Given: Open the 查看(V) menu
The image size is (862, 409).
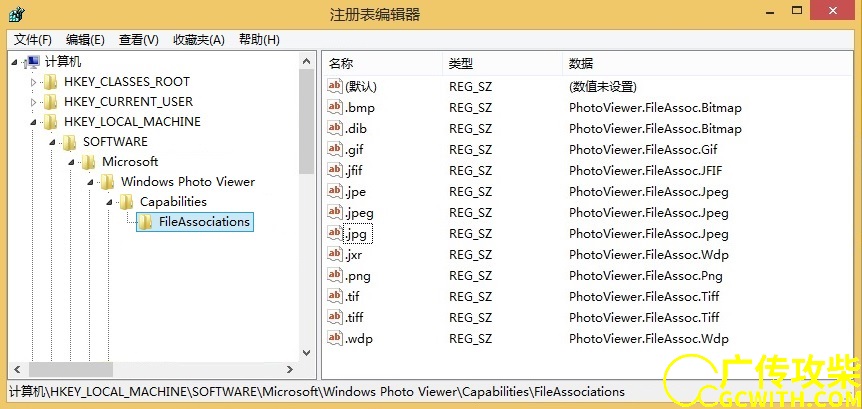Looking at the screenshot, I should [x=139, y=40].
